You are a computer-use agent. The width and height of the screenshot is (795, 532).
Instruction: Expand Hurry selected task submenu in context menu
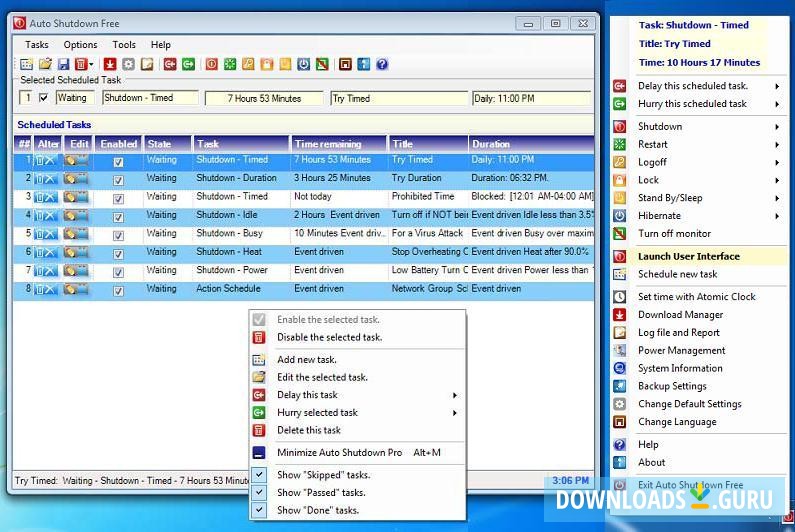tap(455, 413)
